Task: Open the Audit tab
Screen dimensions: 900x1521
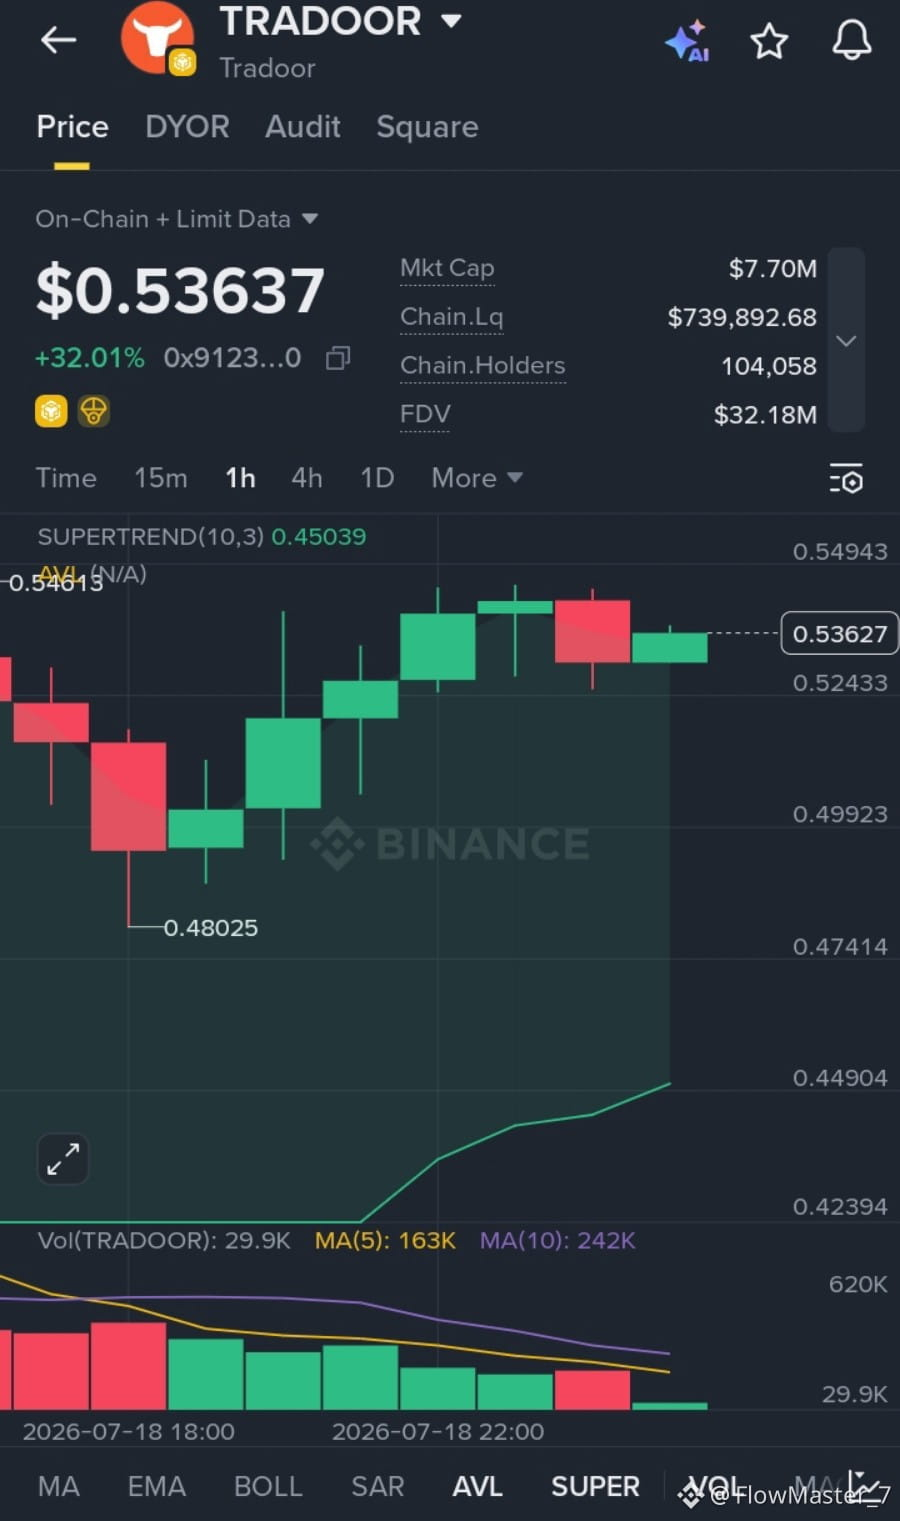Action: click(x=302, y=127)
